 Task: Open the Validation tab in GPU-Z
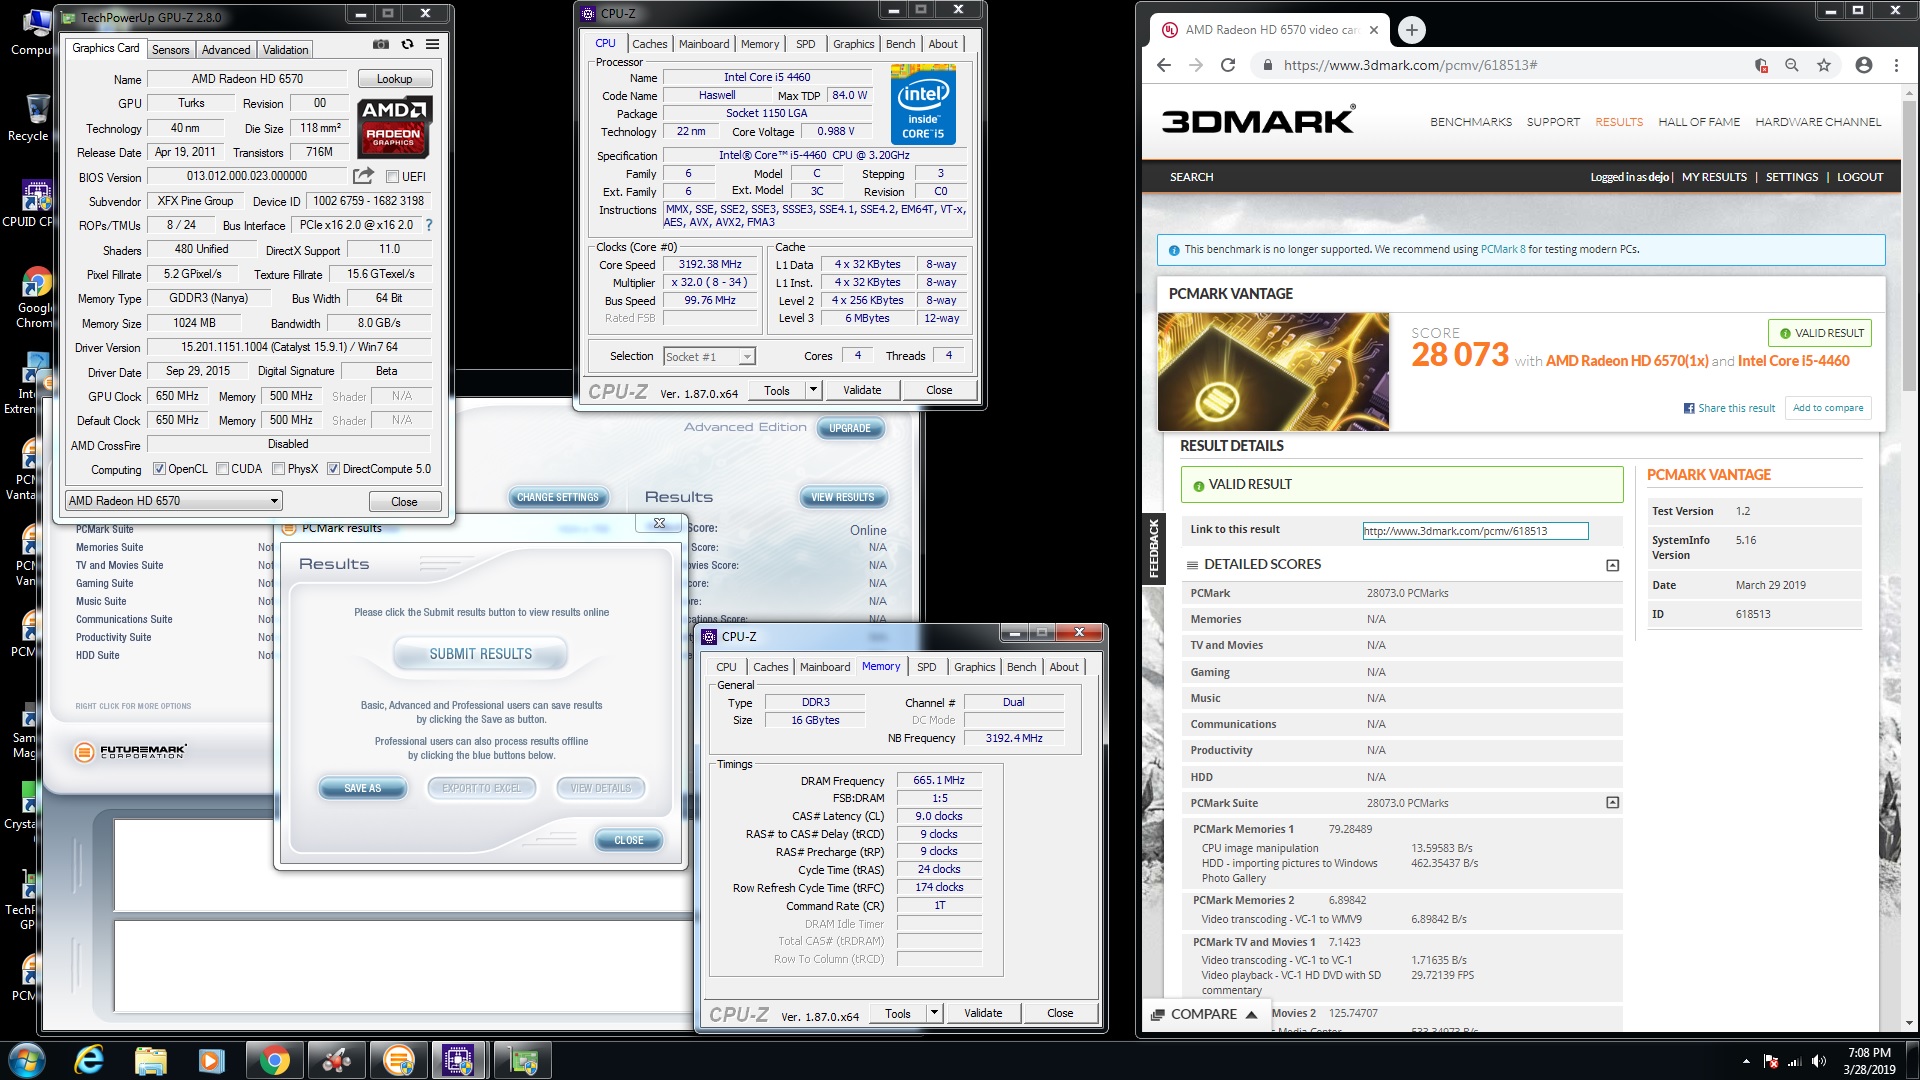tap(286, 50)
